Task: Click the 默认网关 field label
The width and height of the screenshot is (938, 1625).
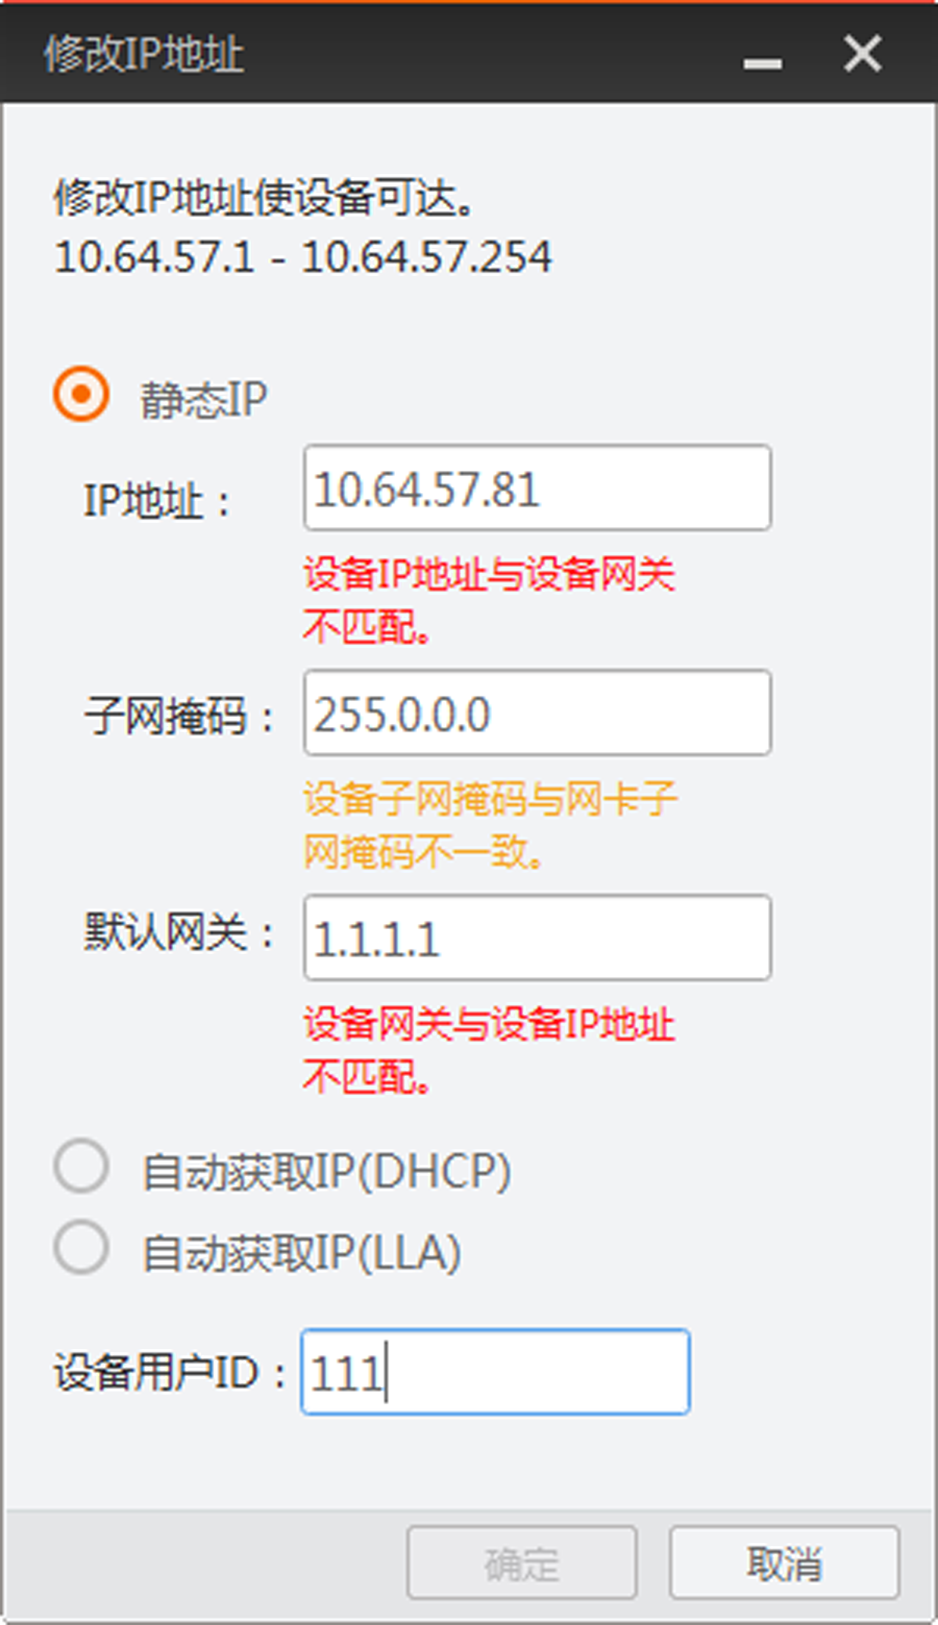Action: coord(167,934)
